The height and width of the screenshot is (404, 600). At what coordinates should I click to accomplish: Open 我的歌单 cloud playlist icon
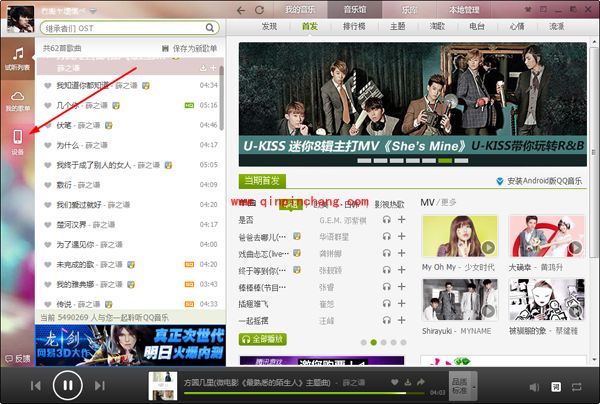pyautogui.click(x=17, y=96)
